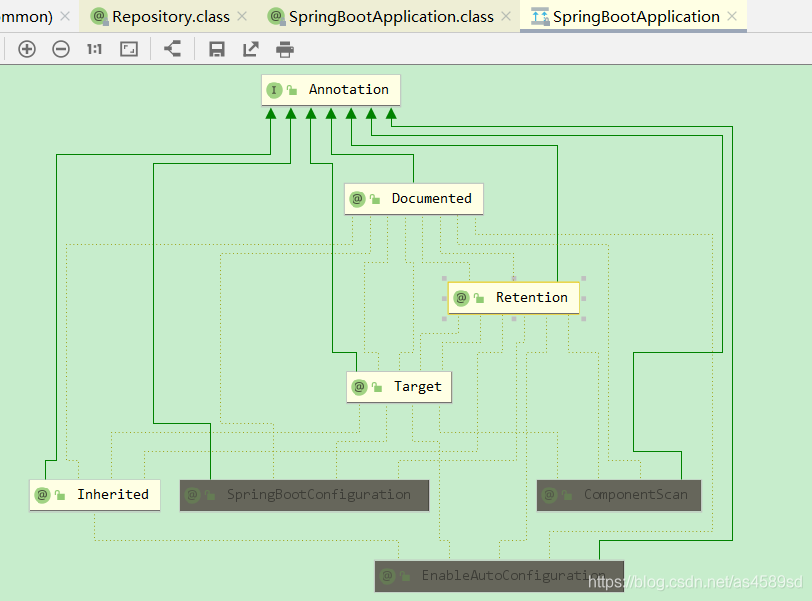Select the EnableAutoConfiguration node
Viewport: 812px width, 601px height.
499,576
